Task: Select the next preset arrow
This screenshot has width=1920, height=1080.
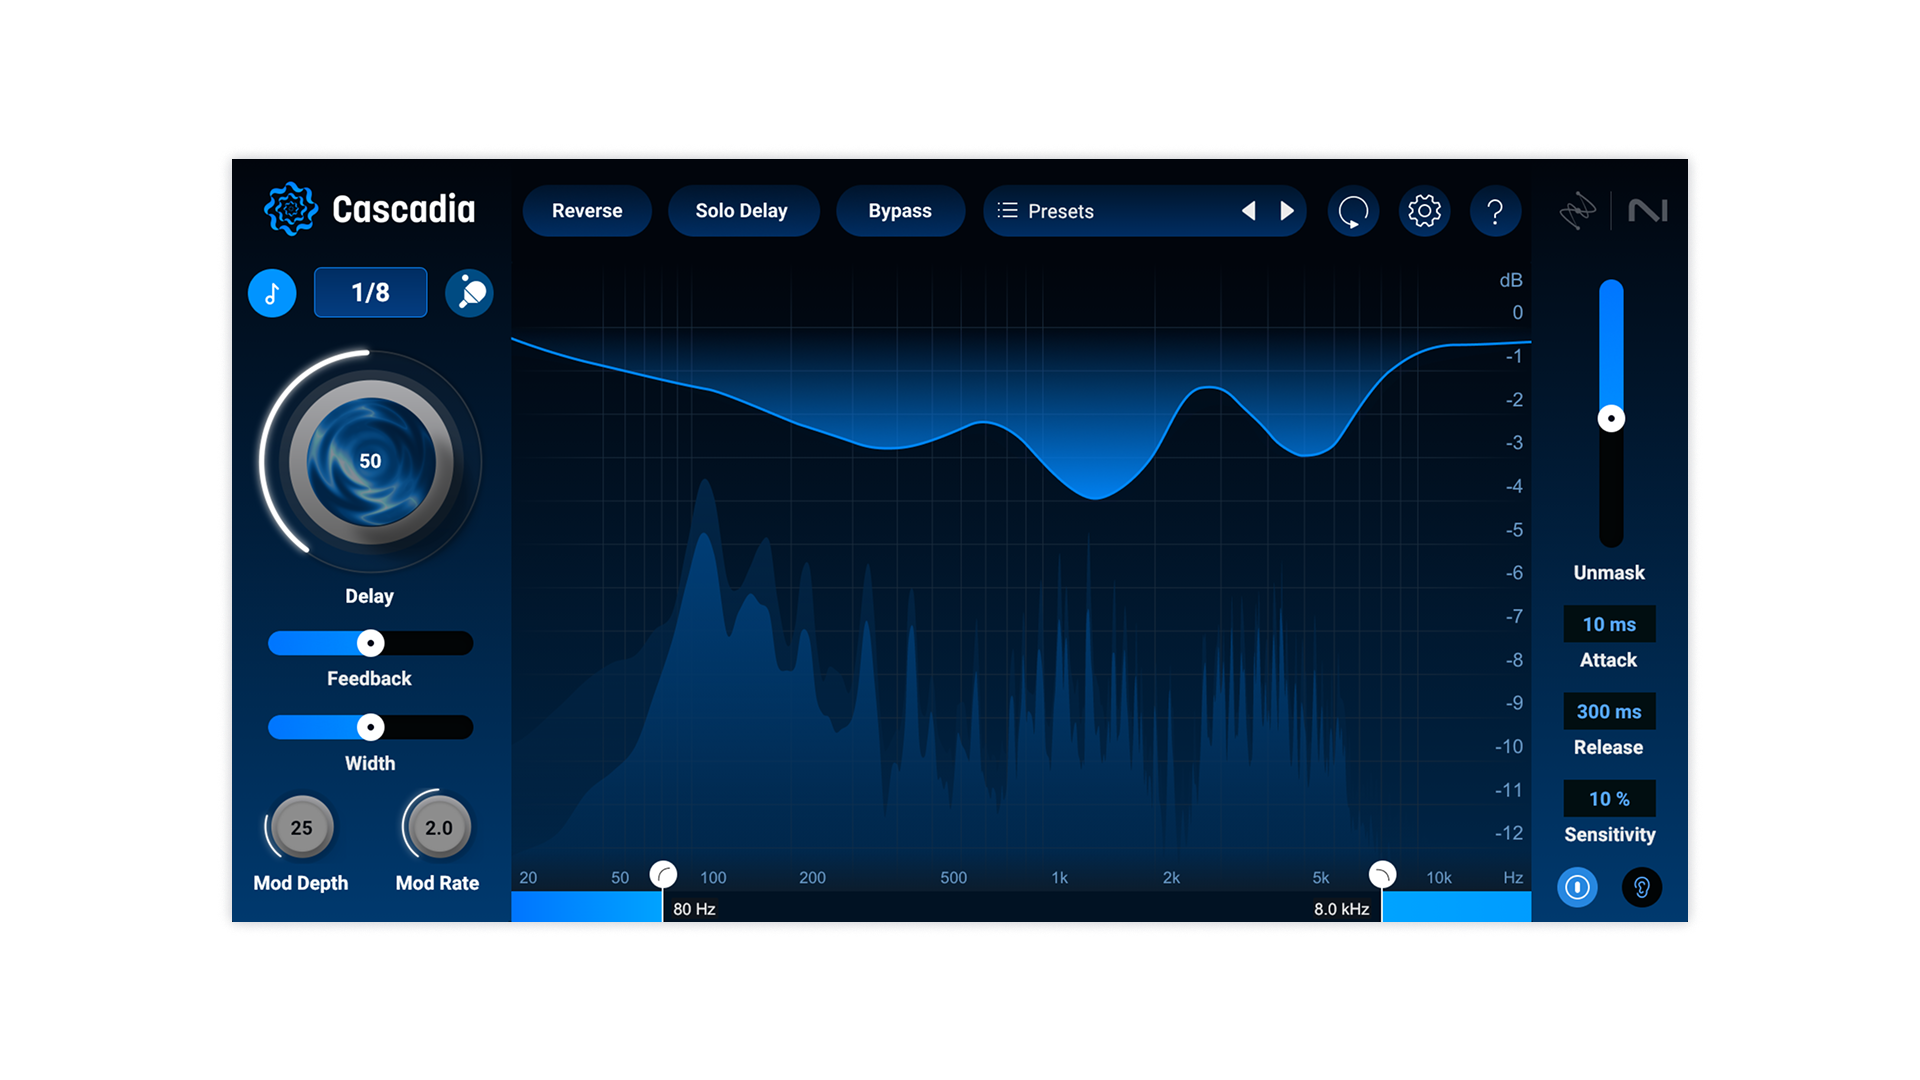Action: (x=1287, y=211)
